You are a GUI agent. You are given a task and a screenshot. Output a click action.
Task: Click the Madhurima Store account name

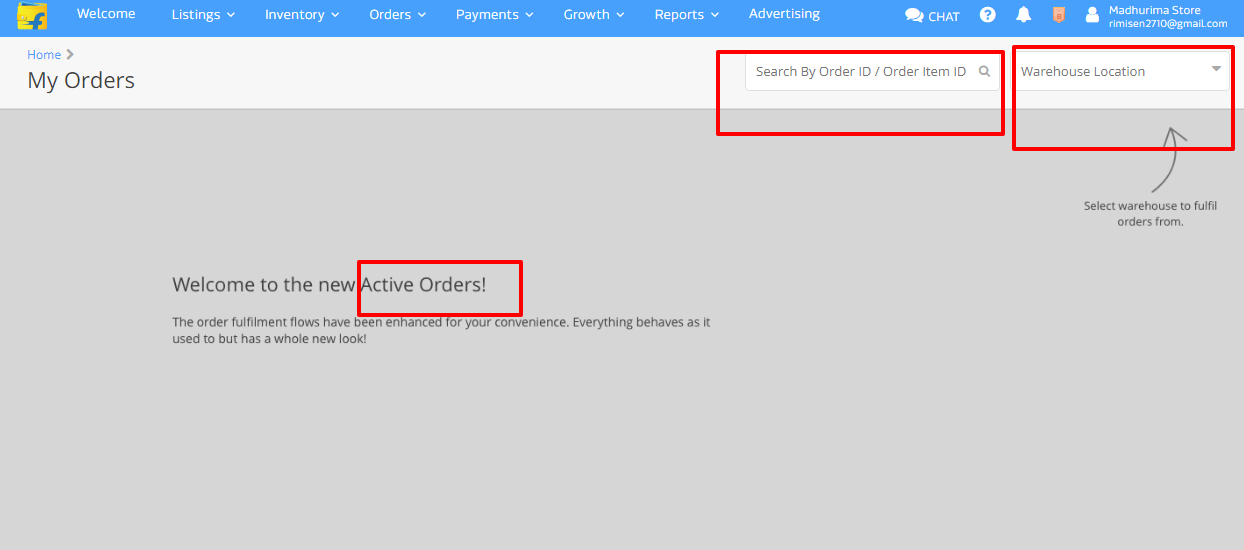(1155, 10)
